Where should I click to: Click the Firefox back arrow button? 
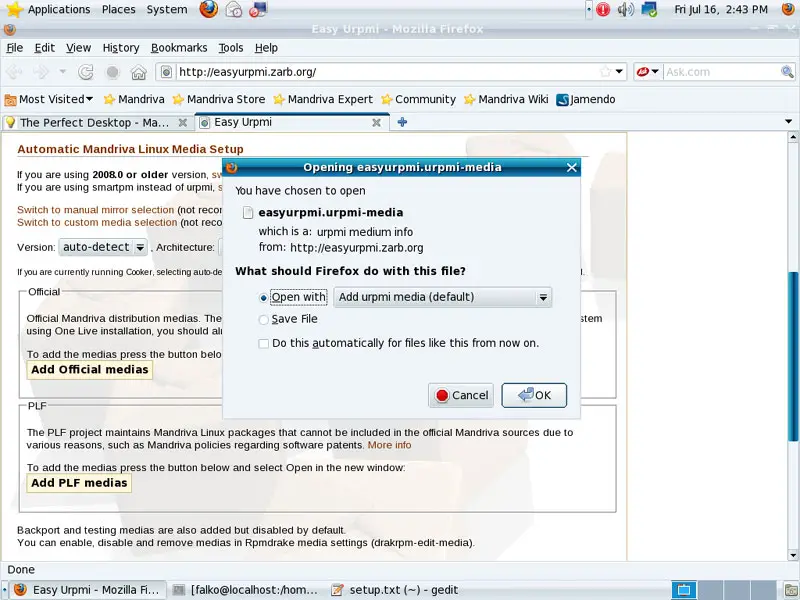(14, 72)
